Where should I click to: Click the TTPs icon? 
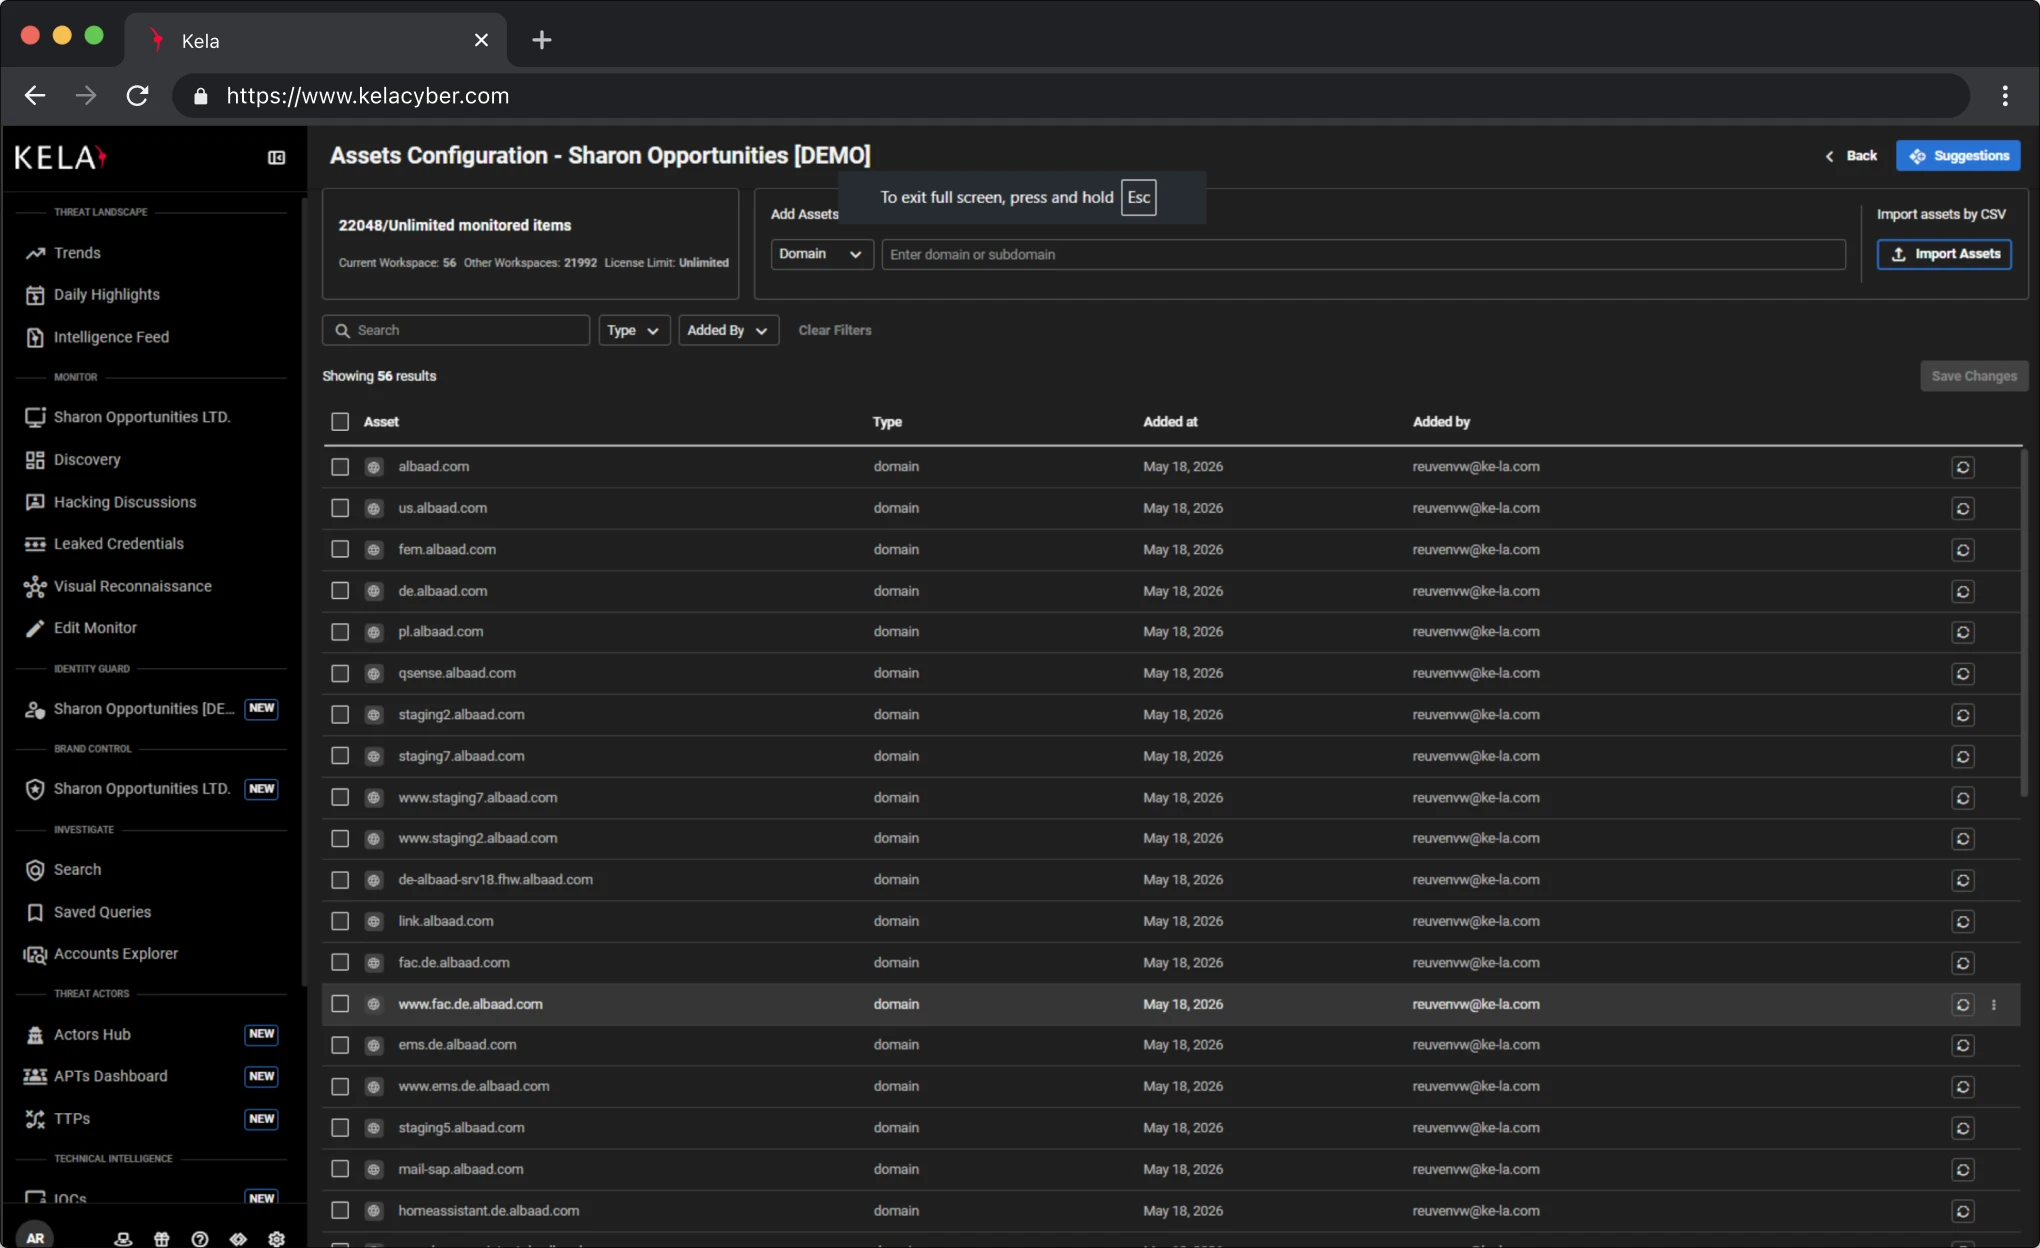(x=35, y=1119)
